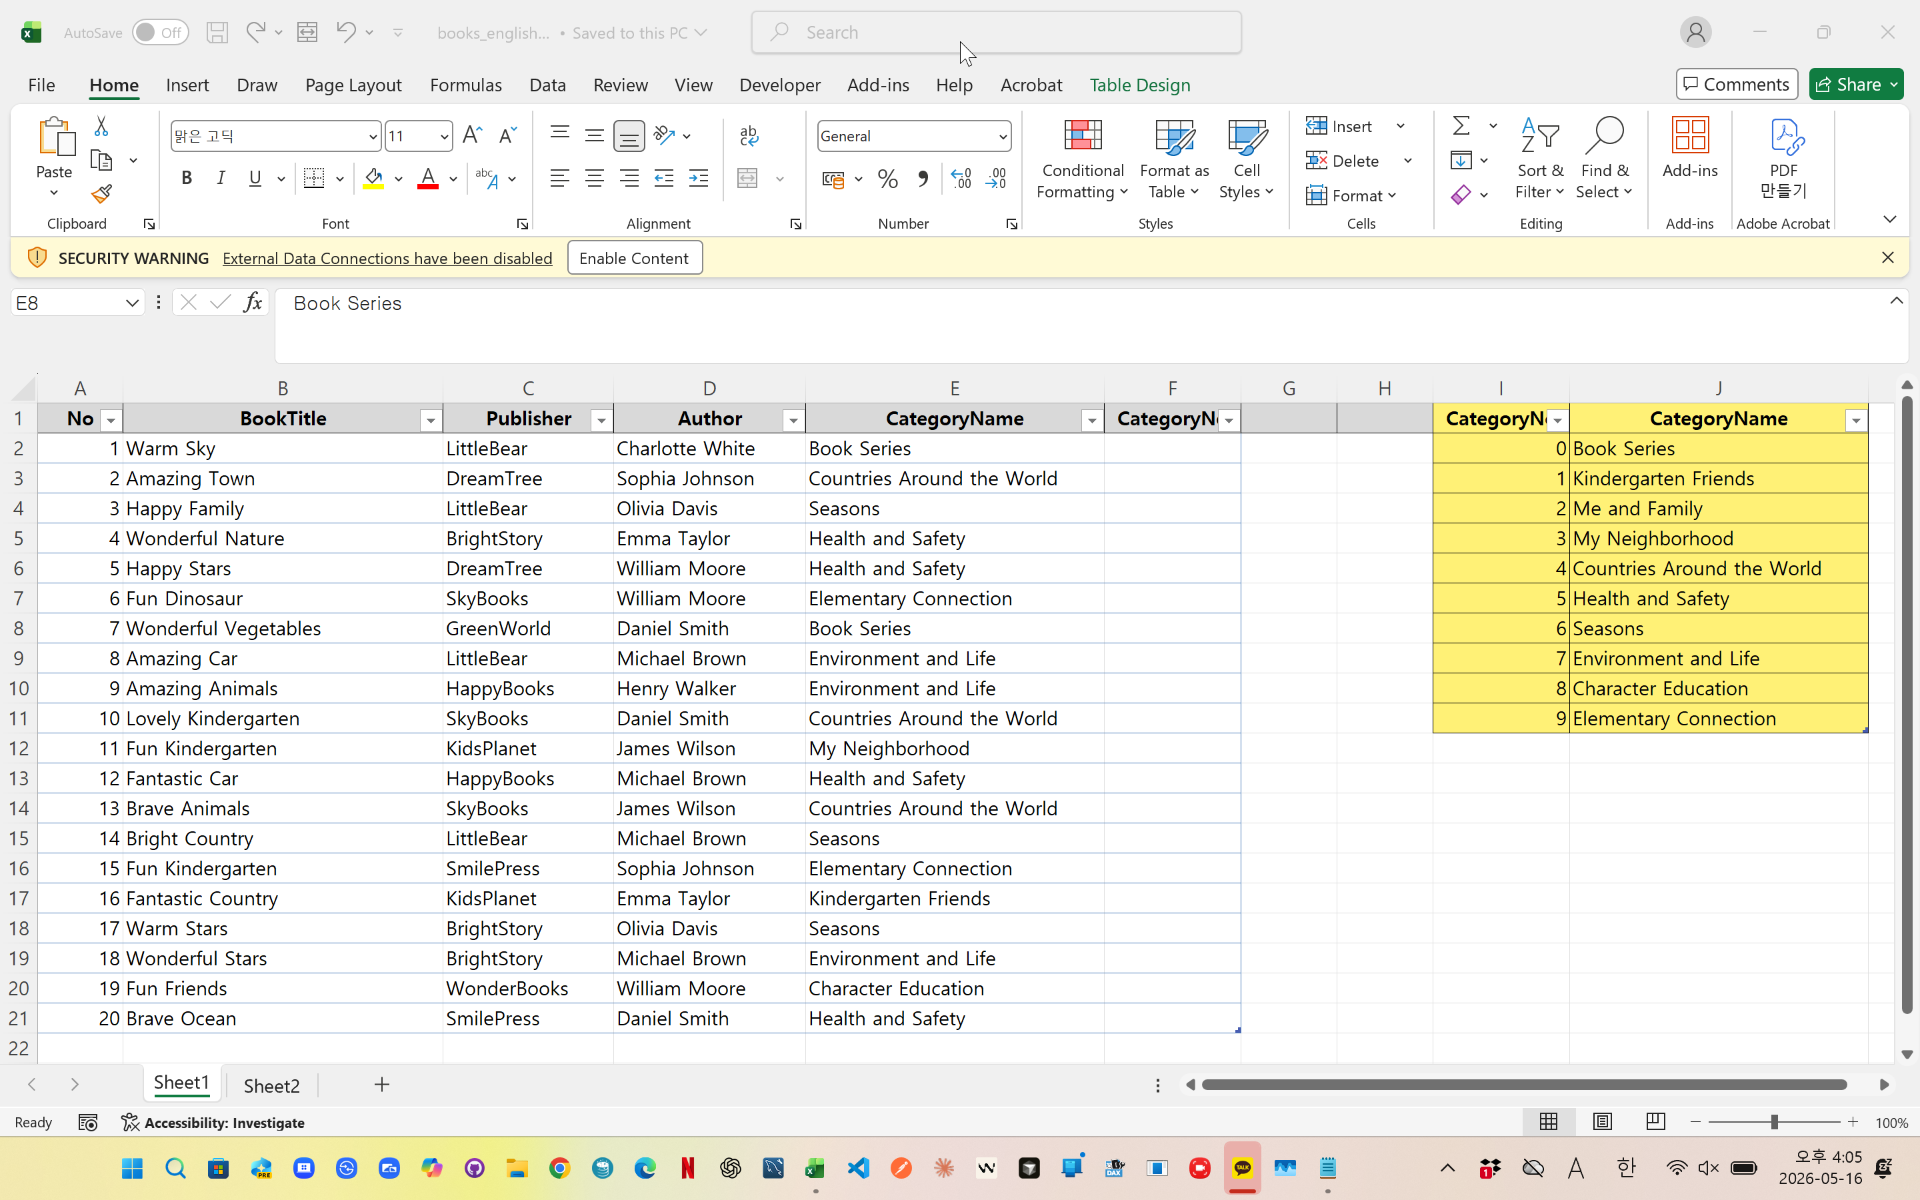This screenshot has width=1920, height=1200.
Task: Increase font size with larger A icon
Action: coord(473,135)
